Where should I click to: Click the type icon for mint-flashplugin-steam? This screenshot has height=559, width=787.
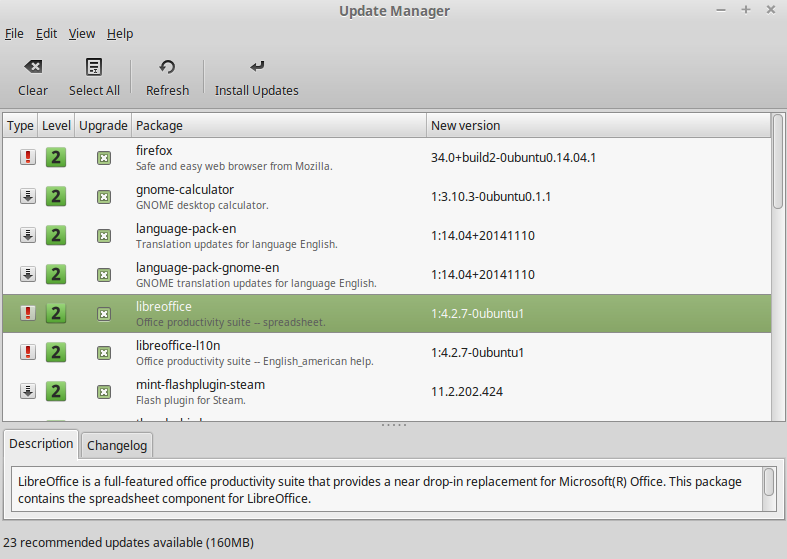[28, 391]
